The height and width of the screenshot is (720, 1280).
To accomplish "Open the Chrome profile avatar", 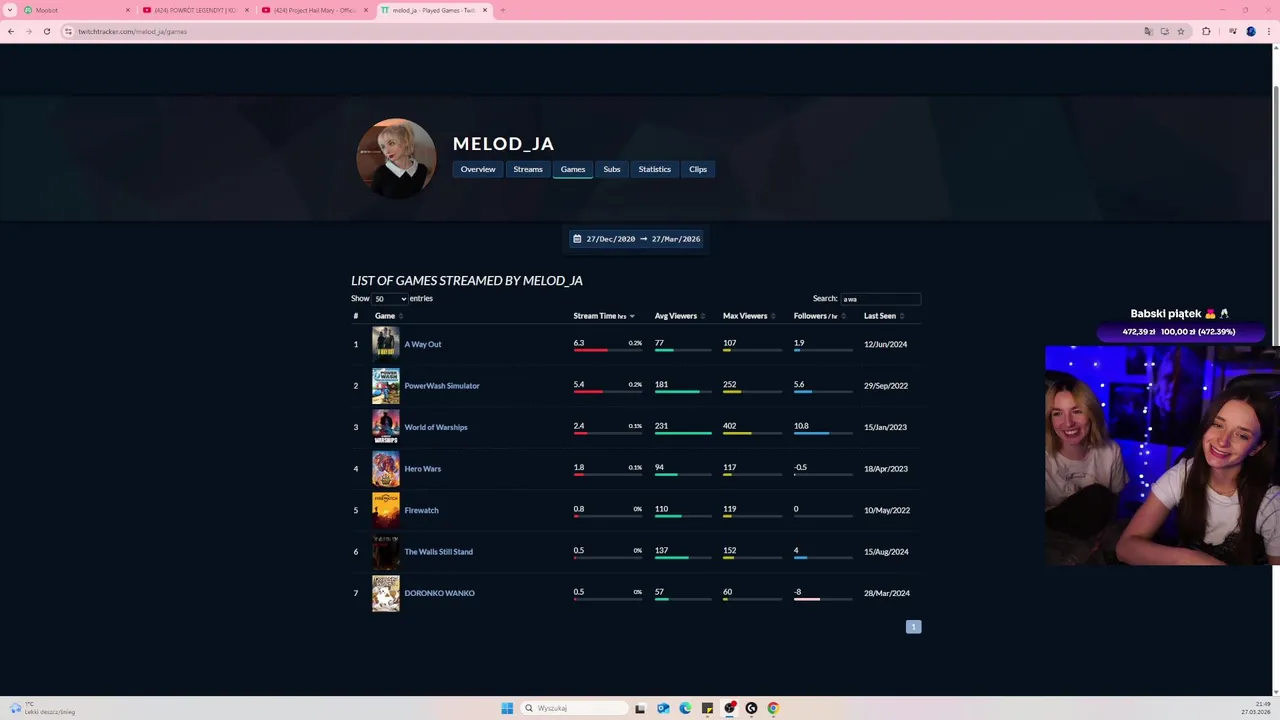I will pos(1251,31).
